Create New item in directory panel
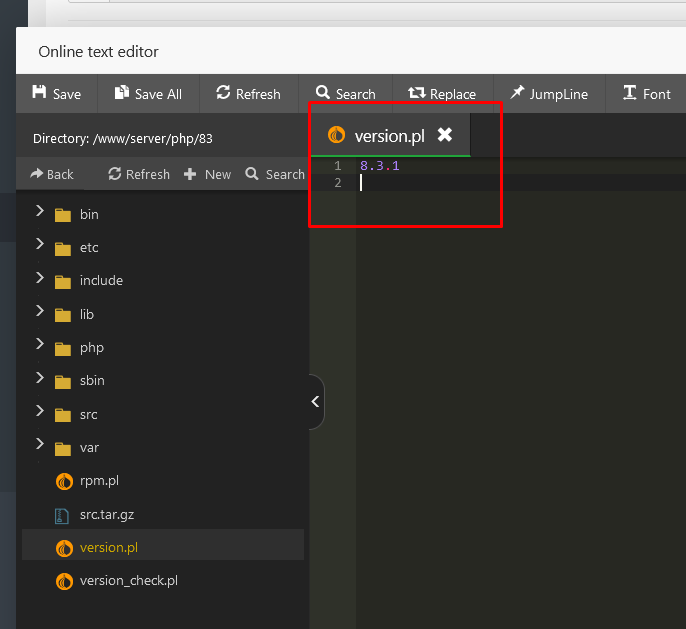The width and height of the screenshot is (686, 629). [x=207, y=174]
